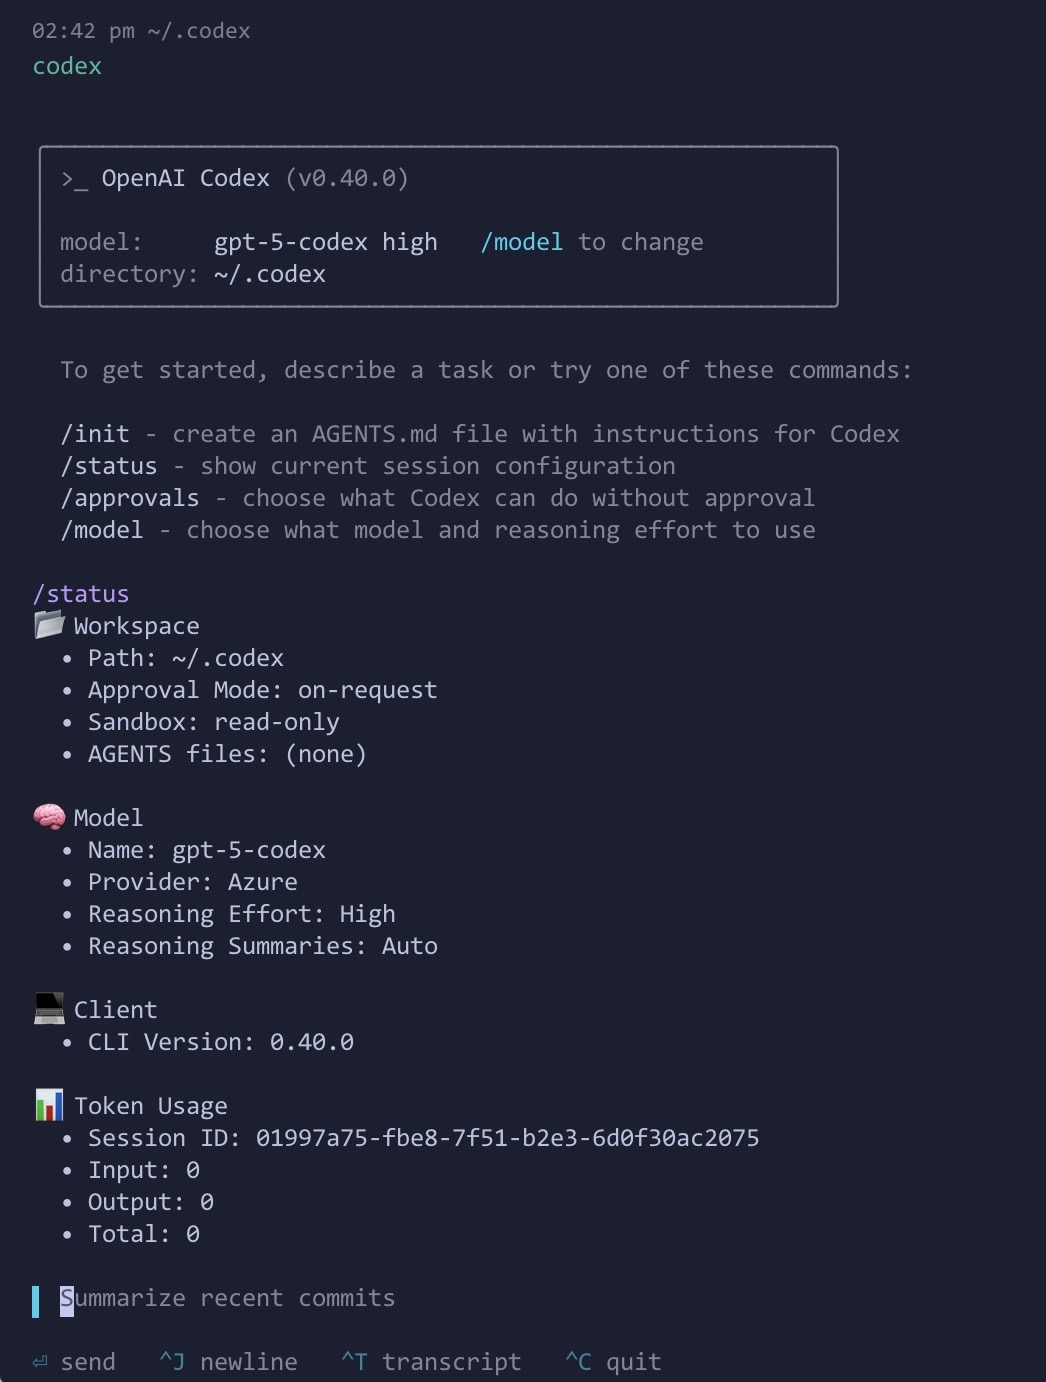Click the /model command in help list
Viewport: 1046px width, 1382px height.
point(102,530)
